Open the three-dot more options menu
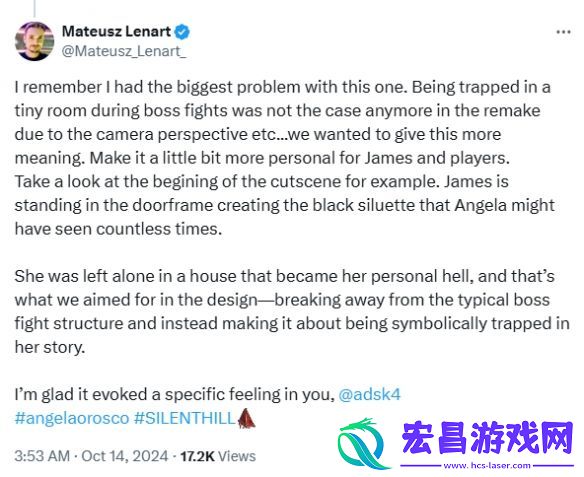This screenshot has height=477, width=584. point(564,32)
